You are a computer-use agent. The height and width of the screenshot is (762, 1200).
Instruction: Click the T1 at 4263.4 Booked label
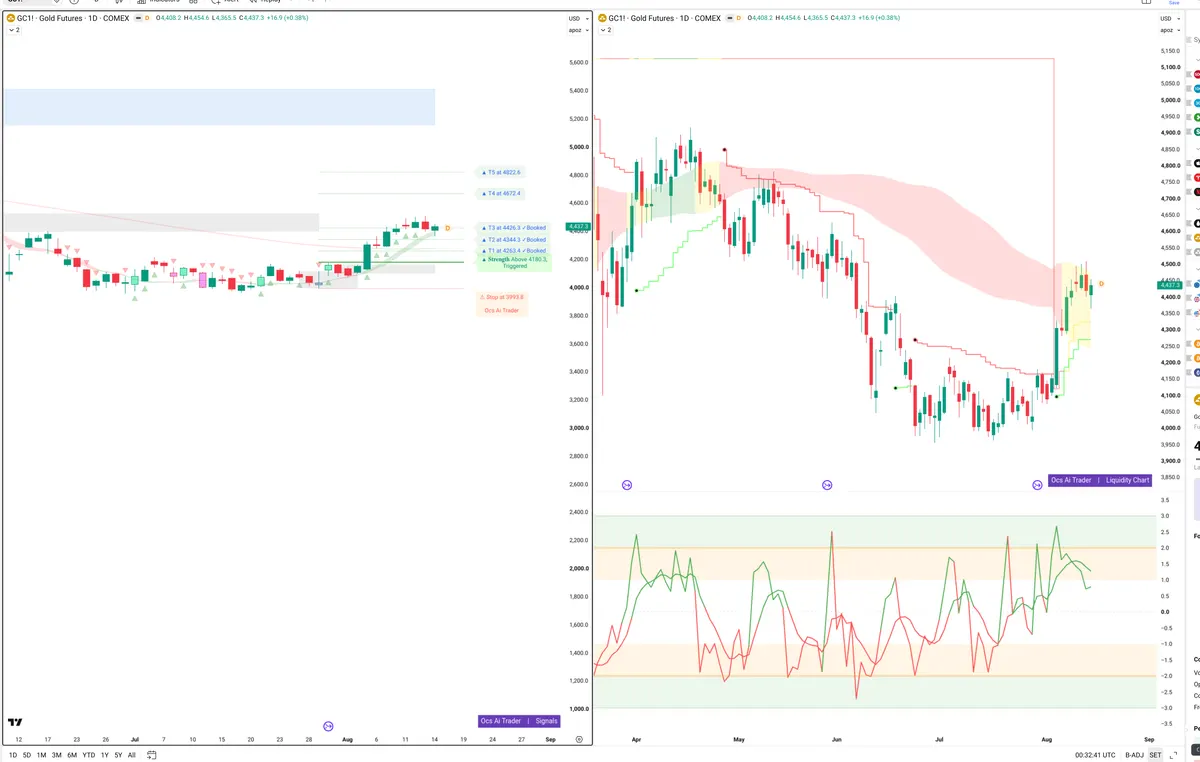[x=514, y=251]
